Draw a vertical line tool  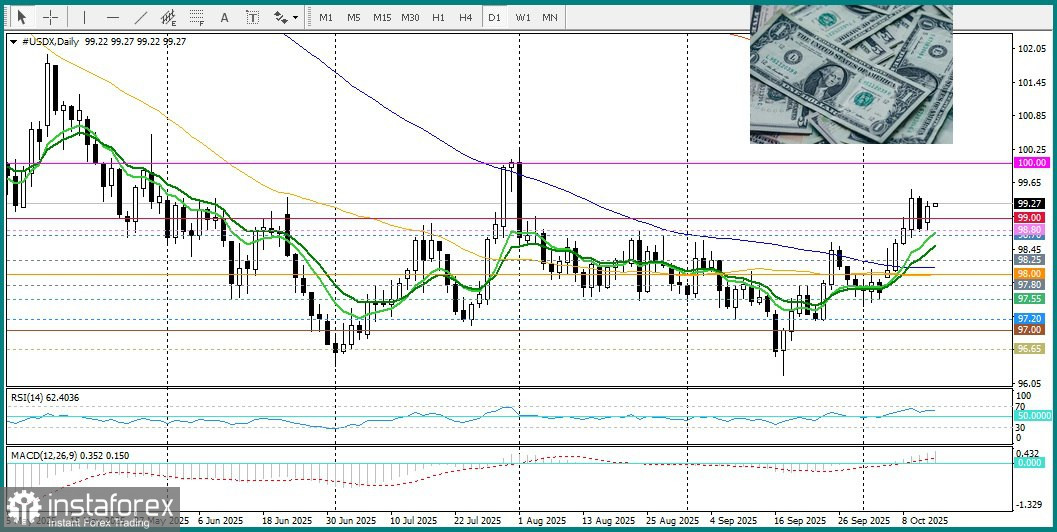click(x=84, y=18)
